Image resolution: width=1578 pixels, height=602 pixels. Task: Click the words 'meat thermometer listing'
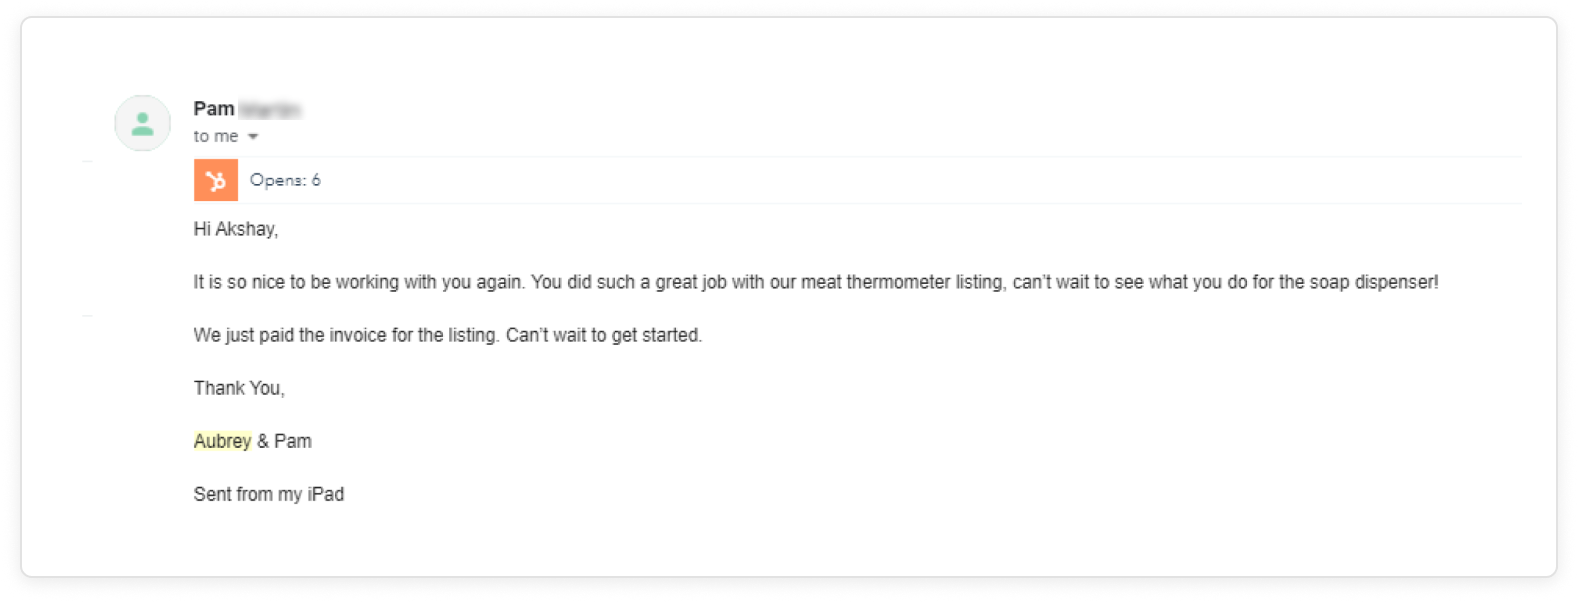(902, 282)
